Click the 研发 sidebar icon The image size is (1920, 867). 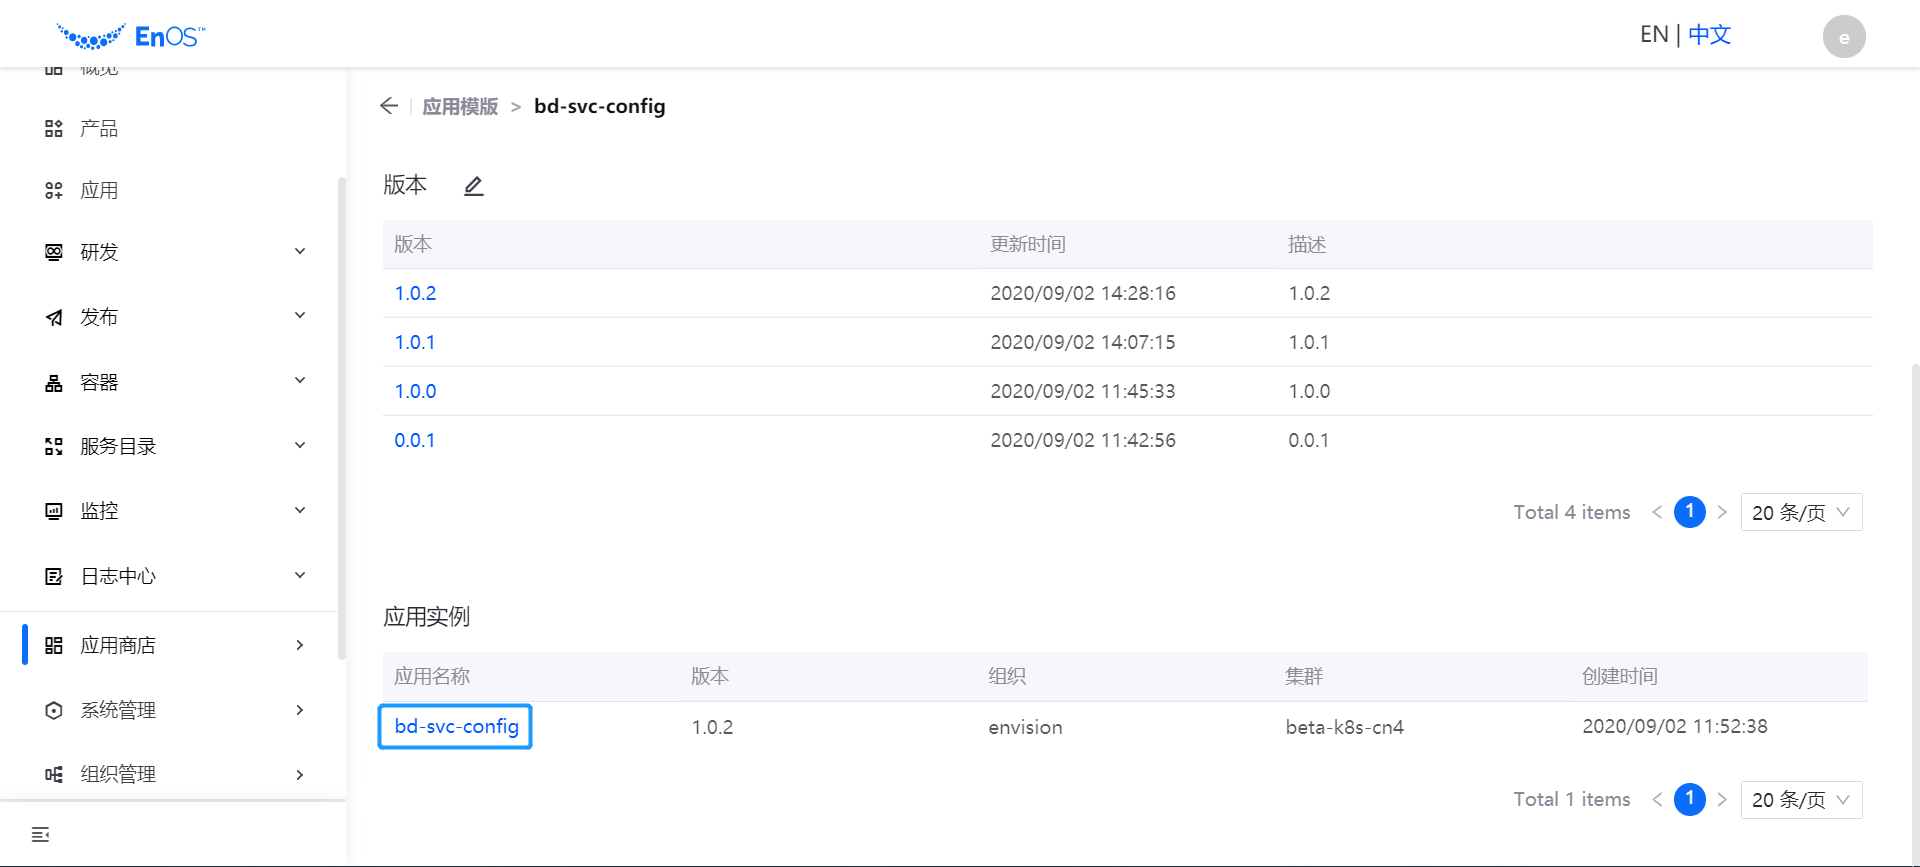tap(54, 252)
